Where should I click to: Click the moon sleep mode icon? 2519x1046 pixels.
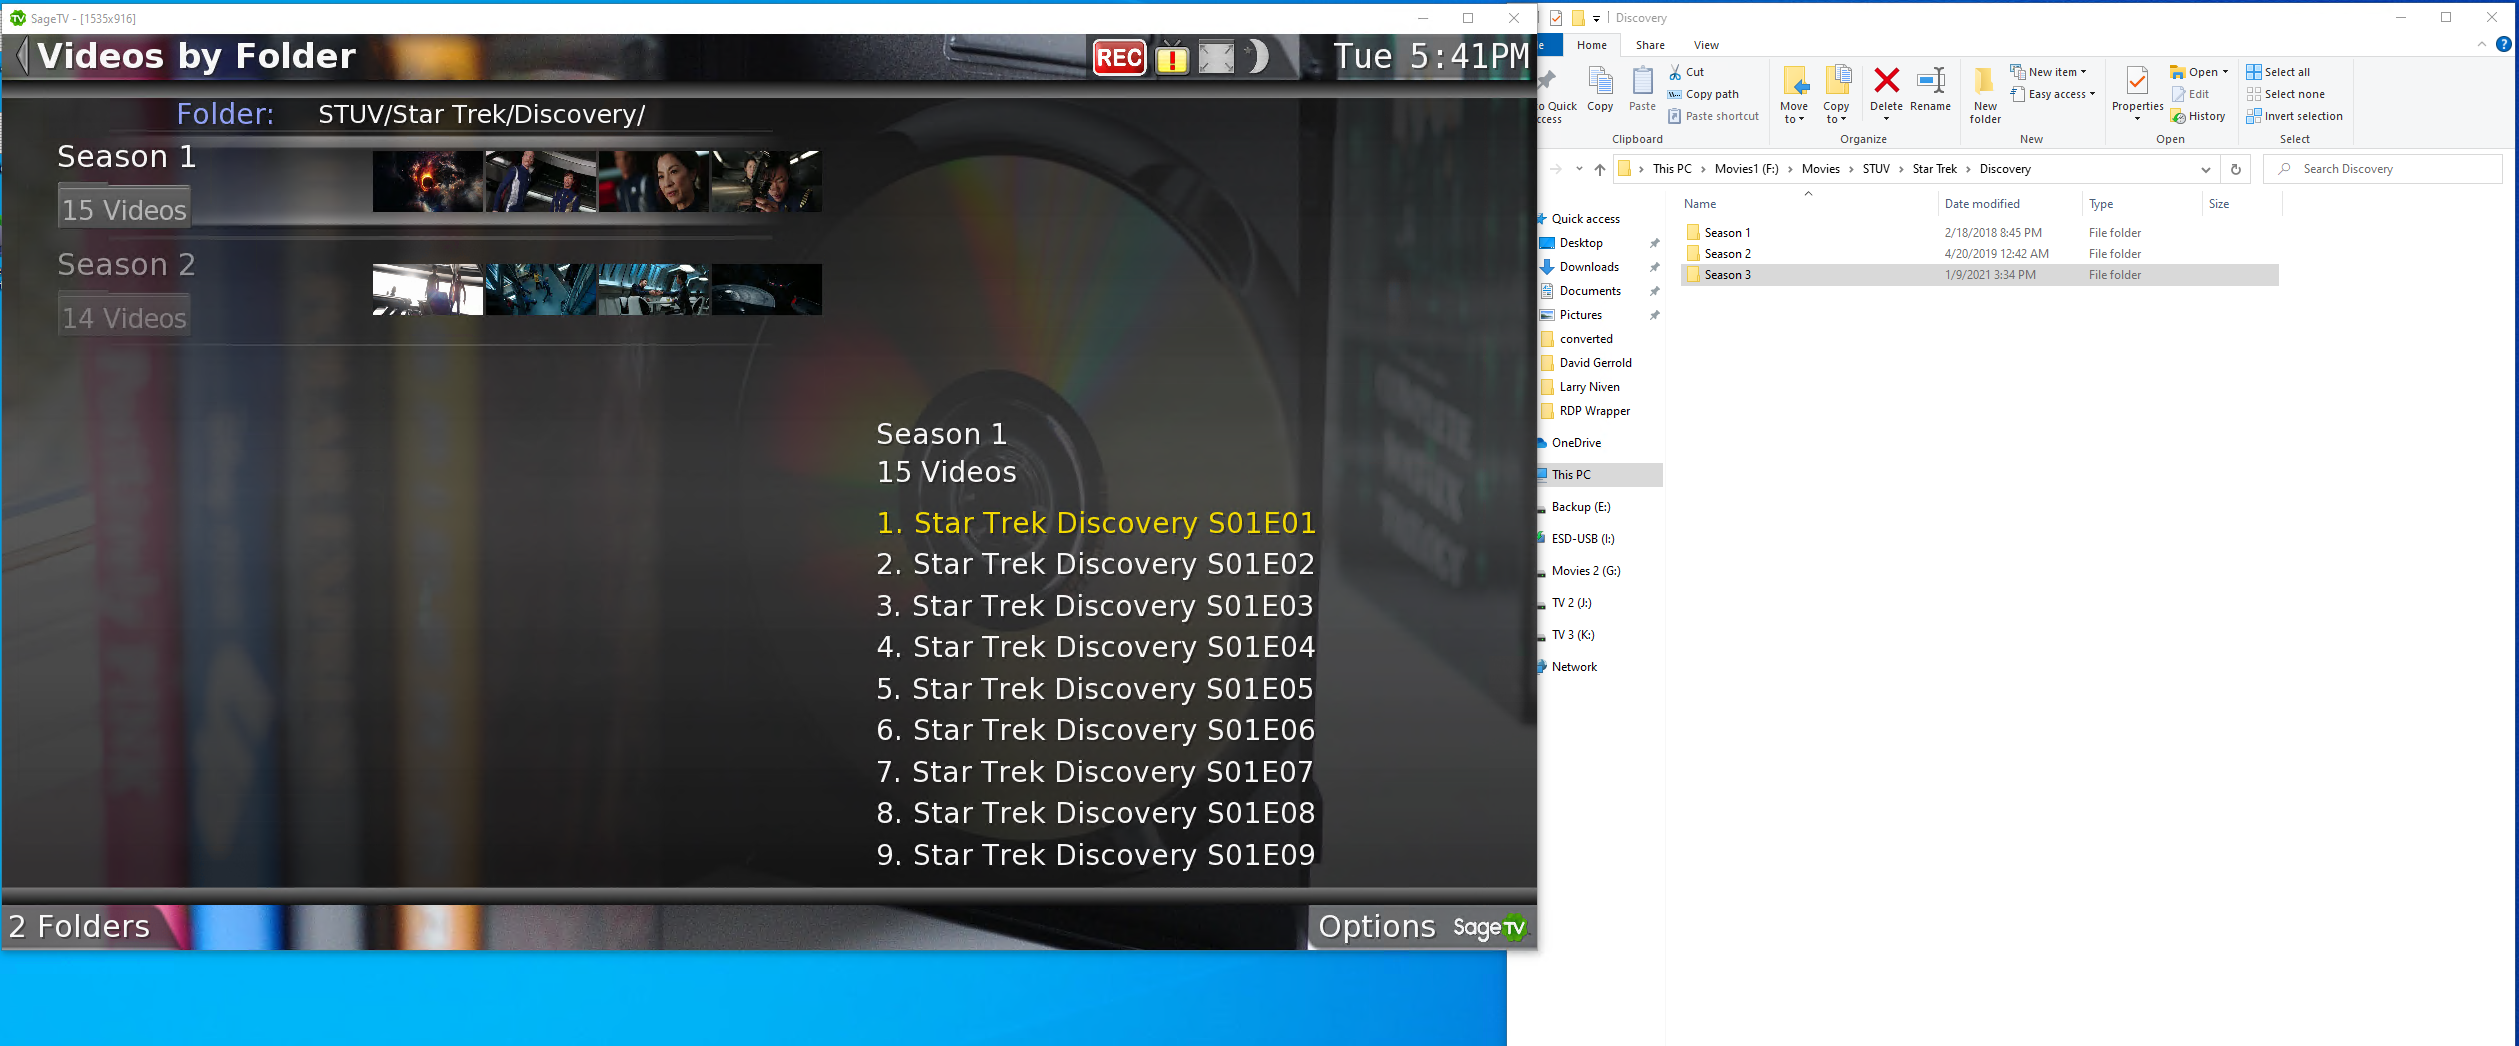pos(1258,57)
